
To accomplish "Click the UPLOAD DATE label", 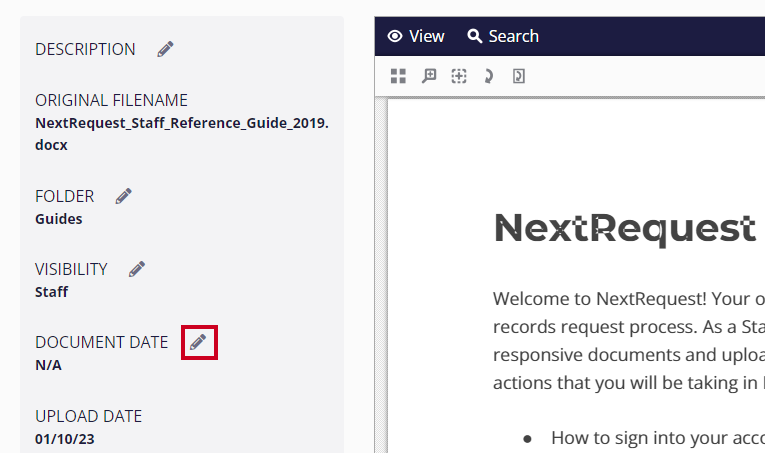I will [x=88, y=416].
